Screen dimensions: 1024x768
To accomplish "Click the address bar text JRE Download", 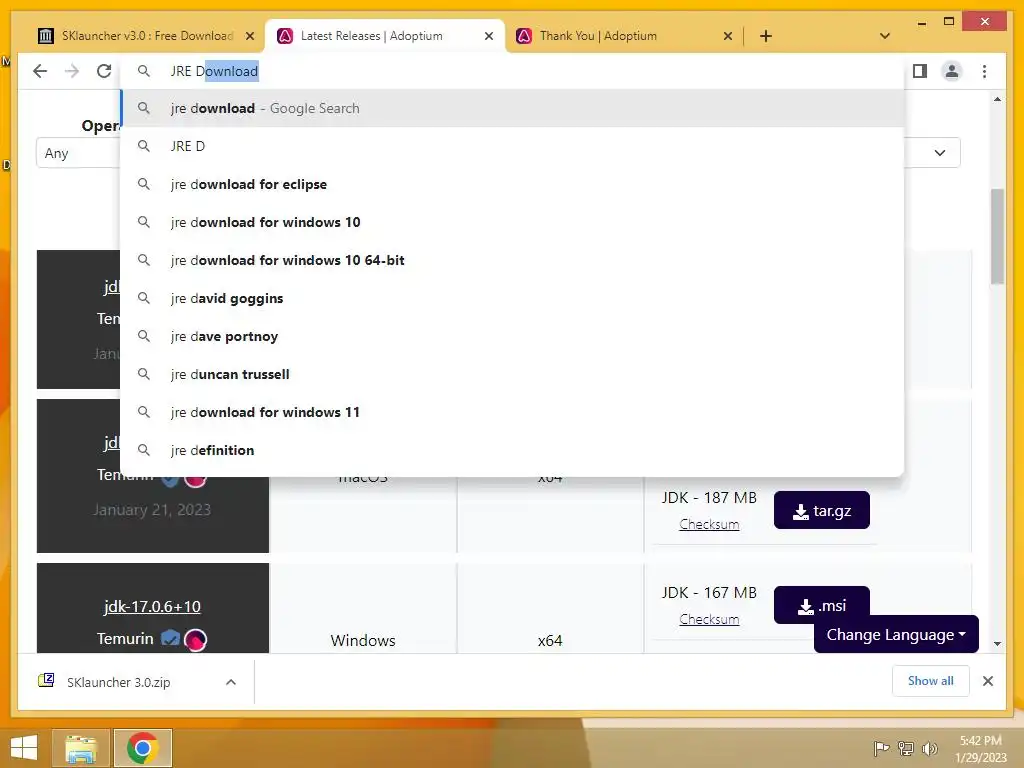I will tap(214, 71).
